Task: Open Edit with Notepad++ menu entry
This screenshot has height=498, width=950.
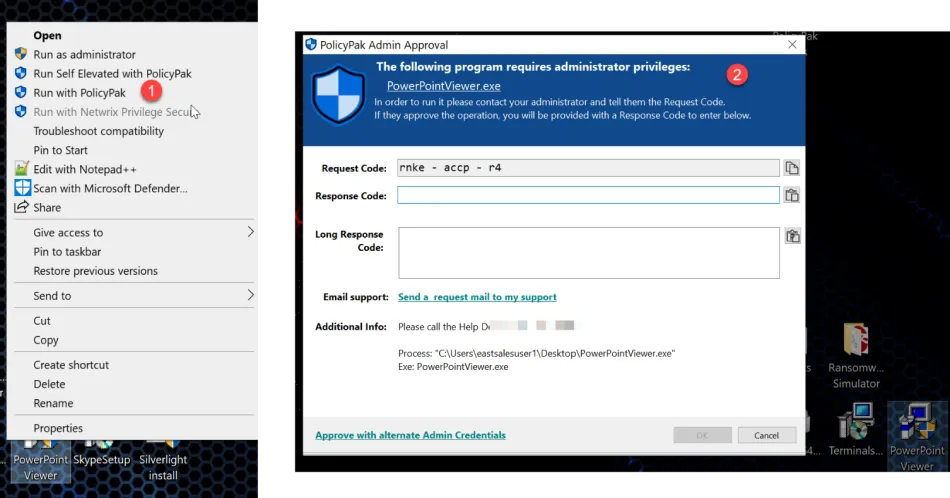Action: (85, 170)
